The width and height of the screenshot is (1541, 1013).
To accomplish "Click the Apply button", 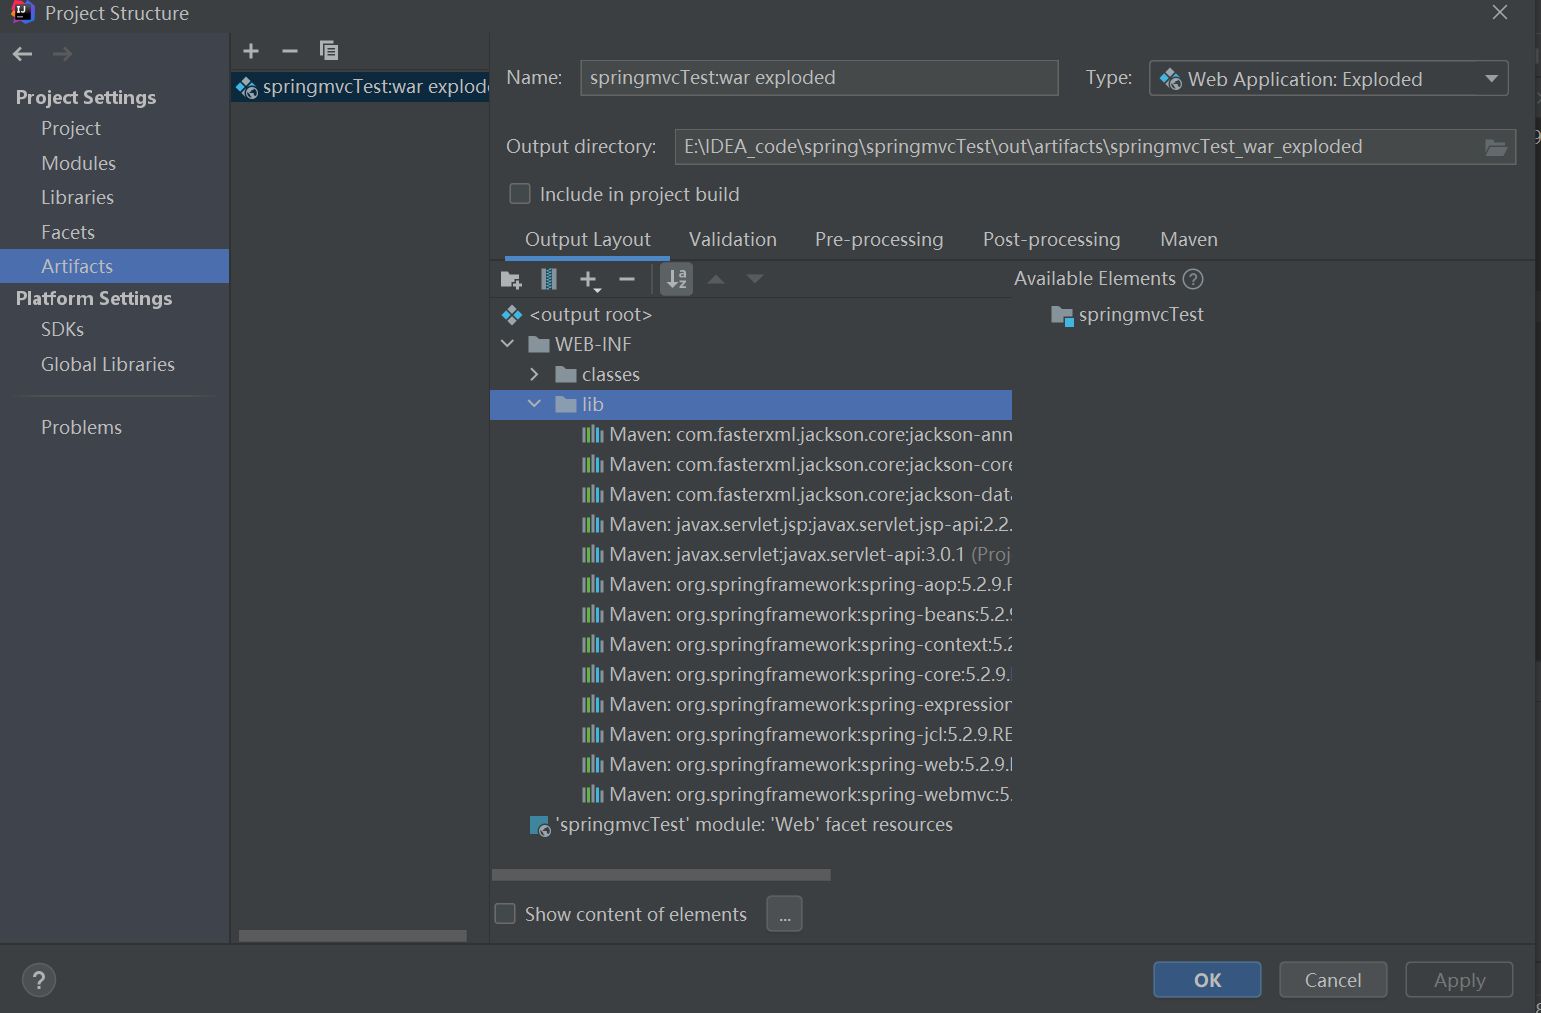I will pyautogui.click(x=1459, y=980).
